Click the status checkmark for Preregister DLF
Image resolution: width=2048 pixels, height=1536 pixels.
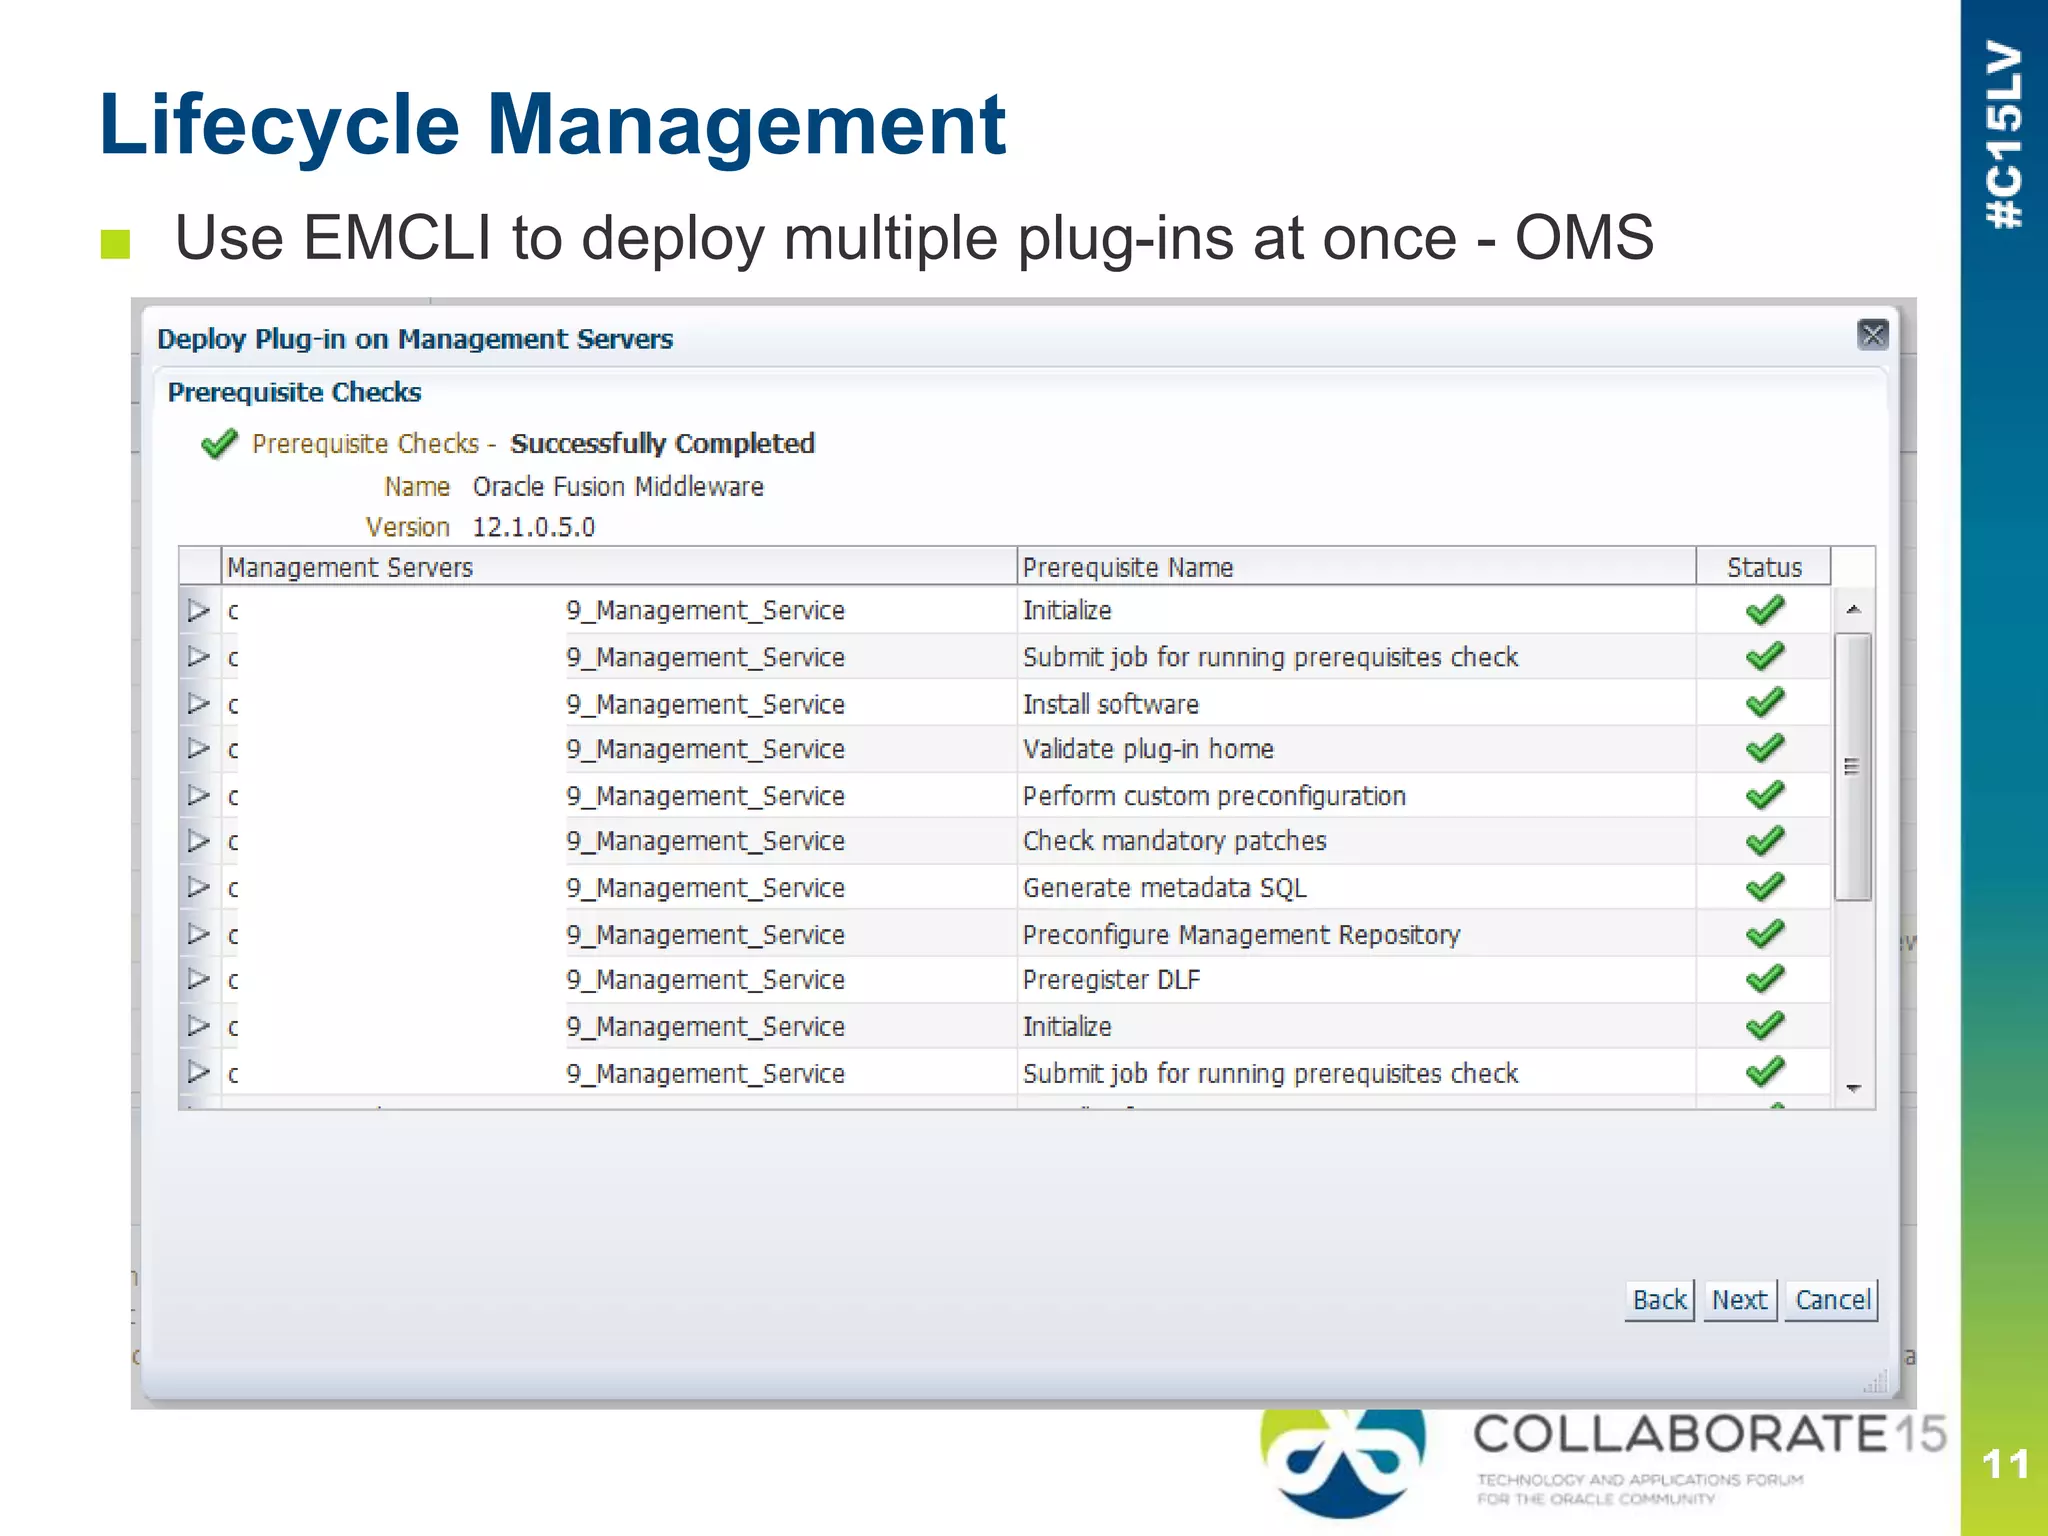pos(1765,978)
